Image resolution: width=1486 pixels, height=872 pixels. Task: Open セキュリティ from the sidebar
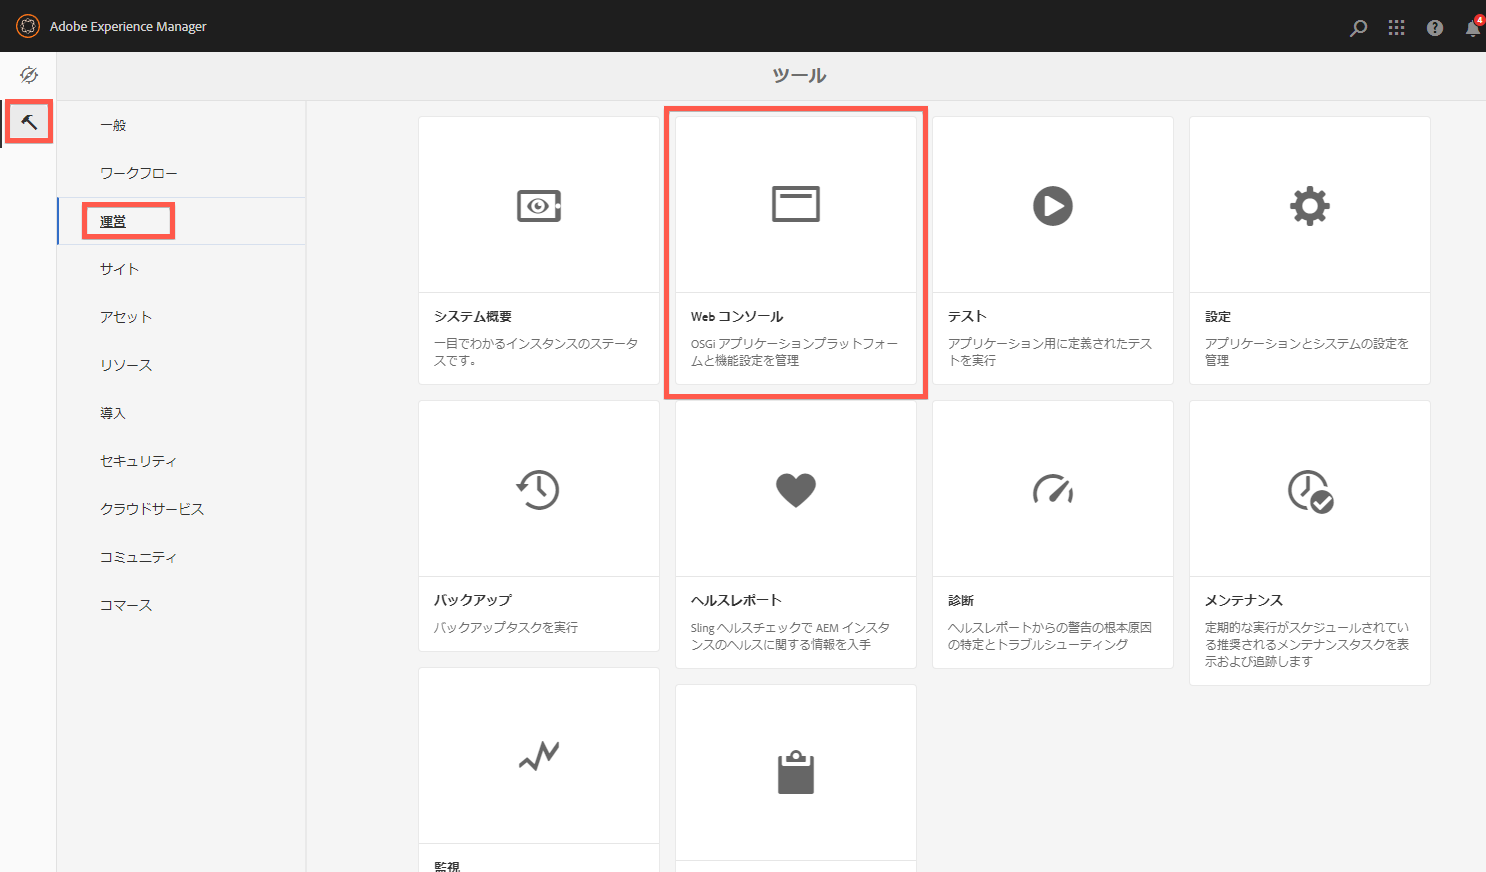(x=139, y=460)
